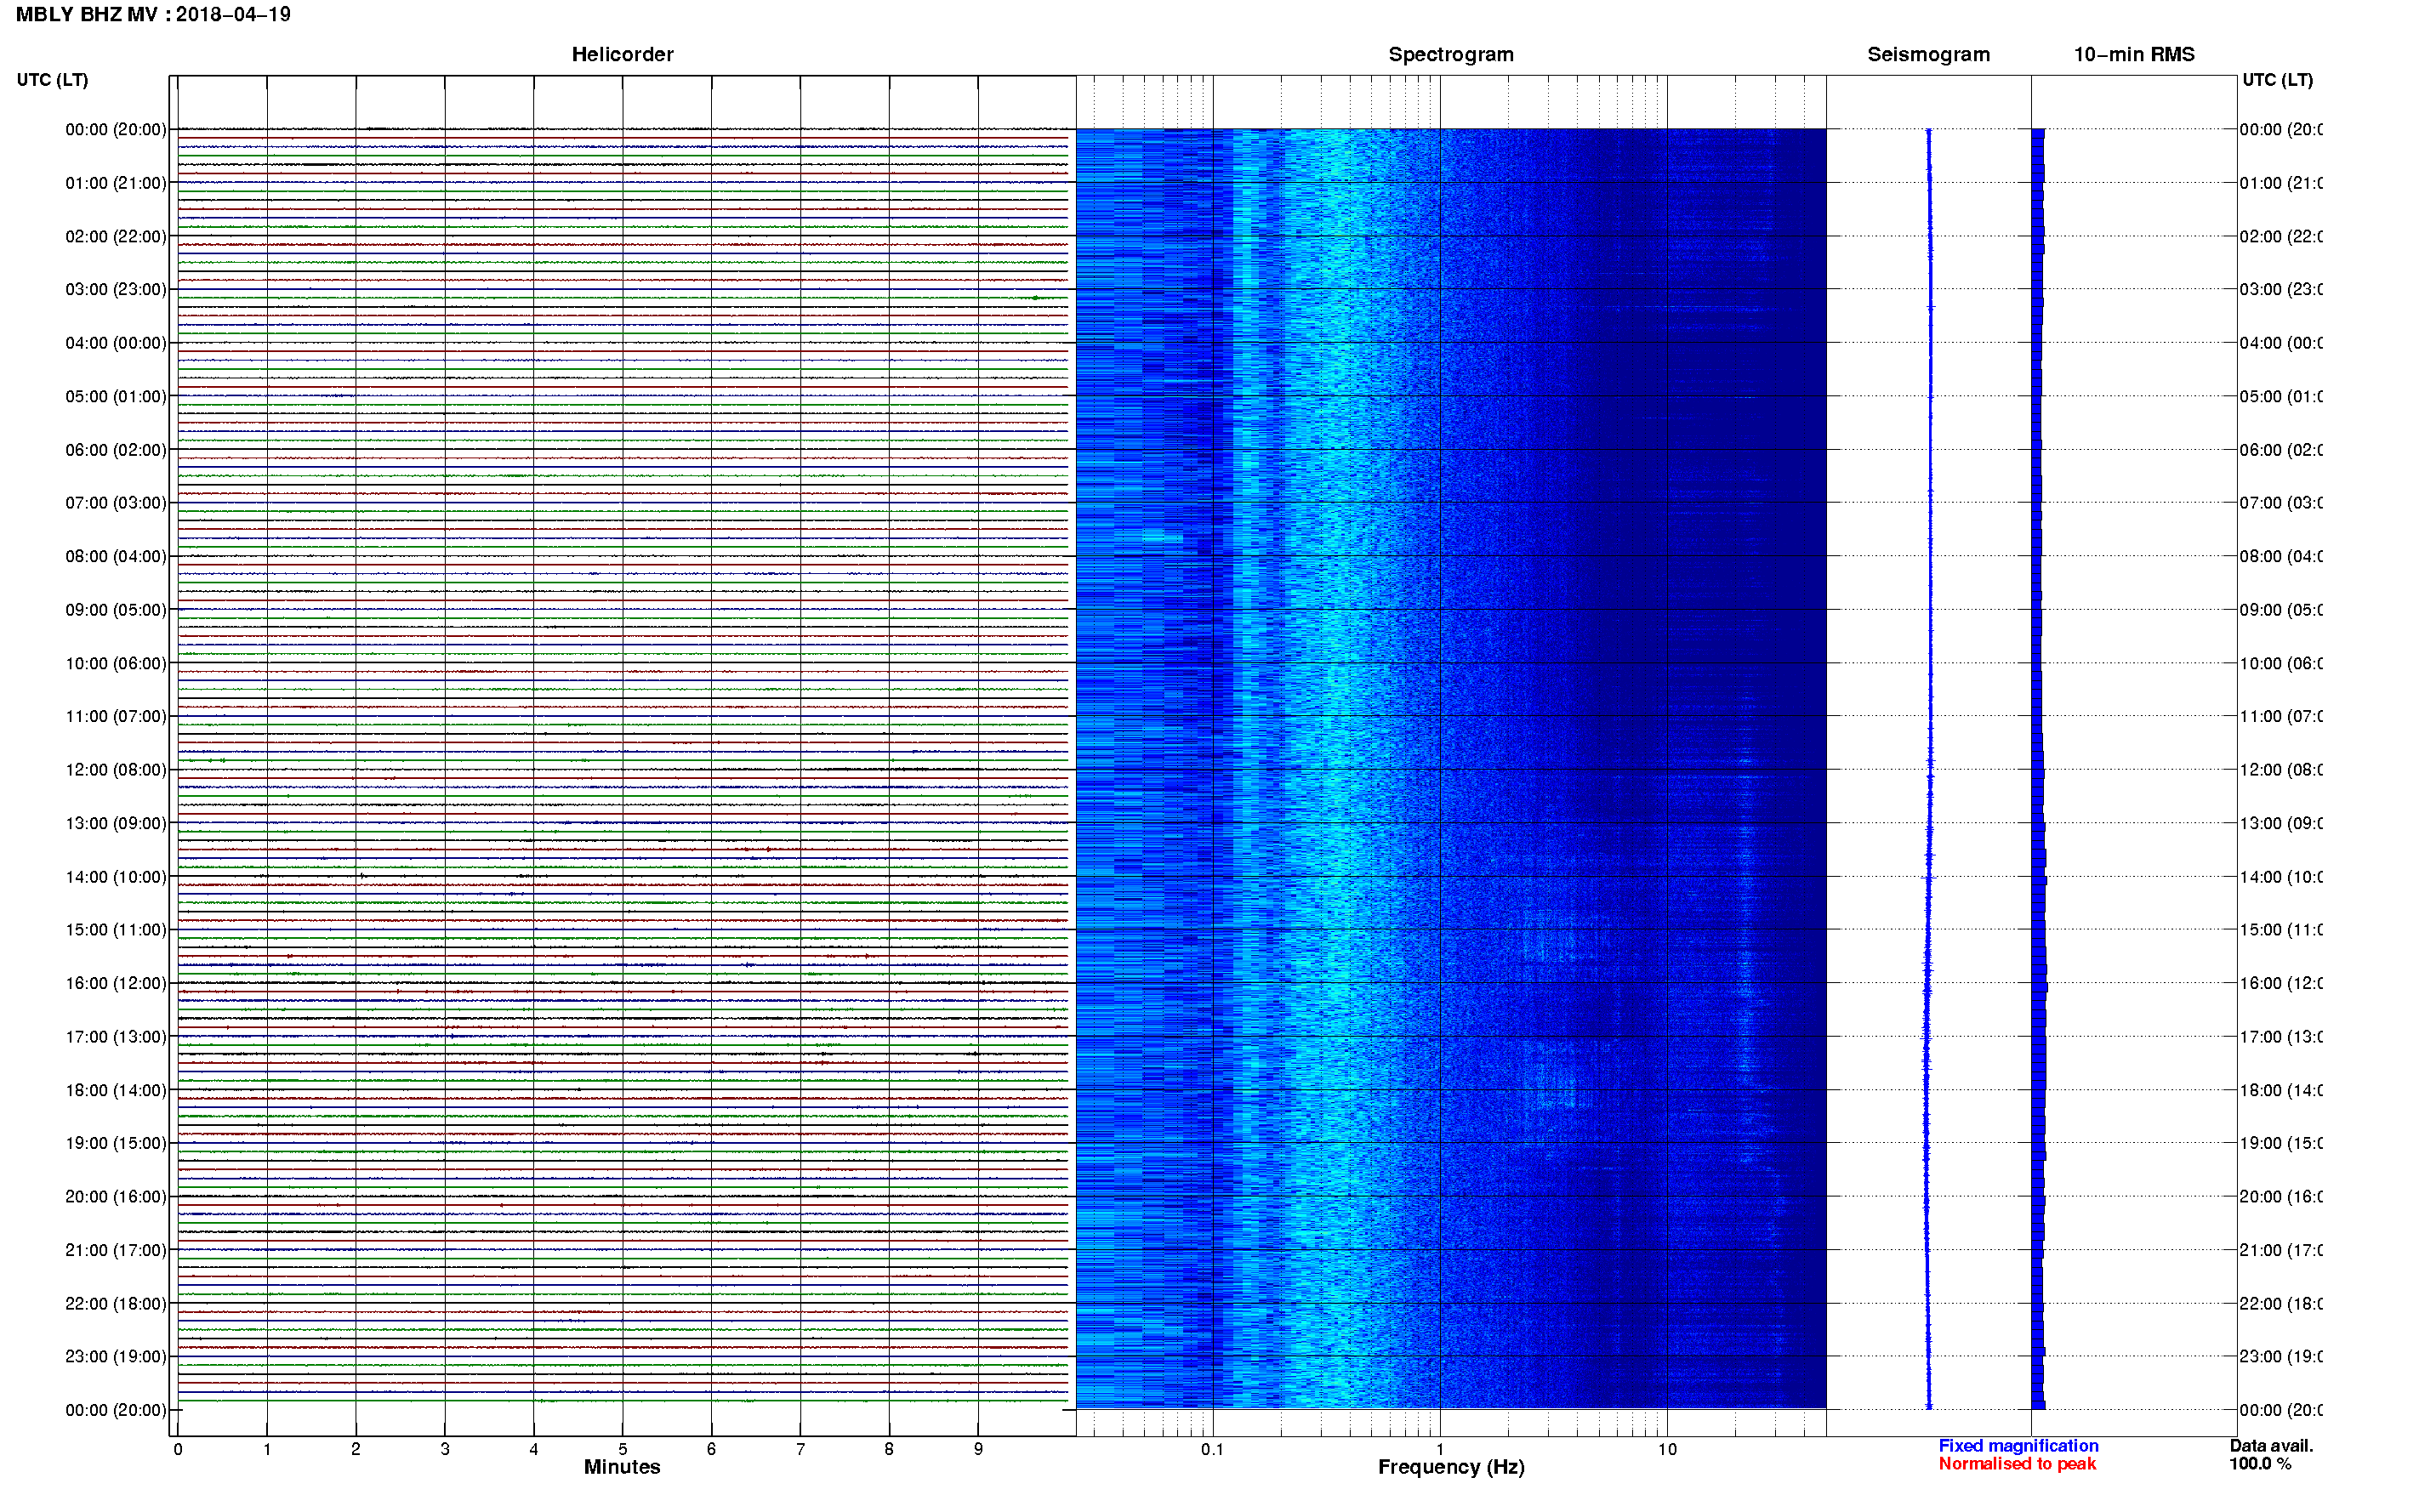Click the '04:00 (00:00)' left axis label

[x=116, y=343]
